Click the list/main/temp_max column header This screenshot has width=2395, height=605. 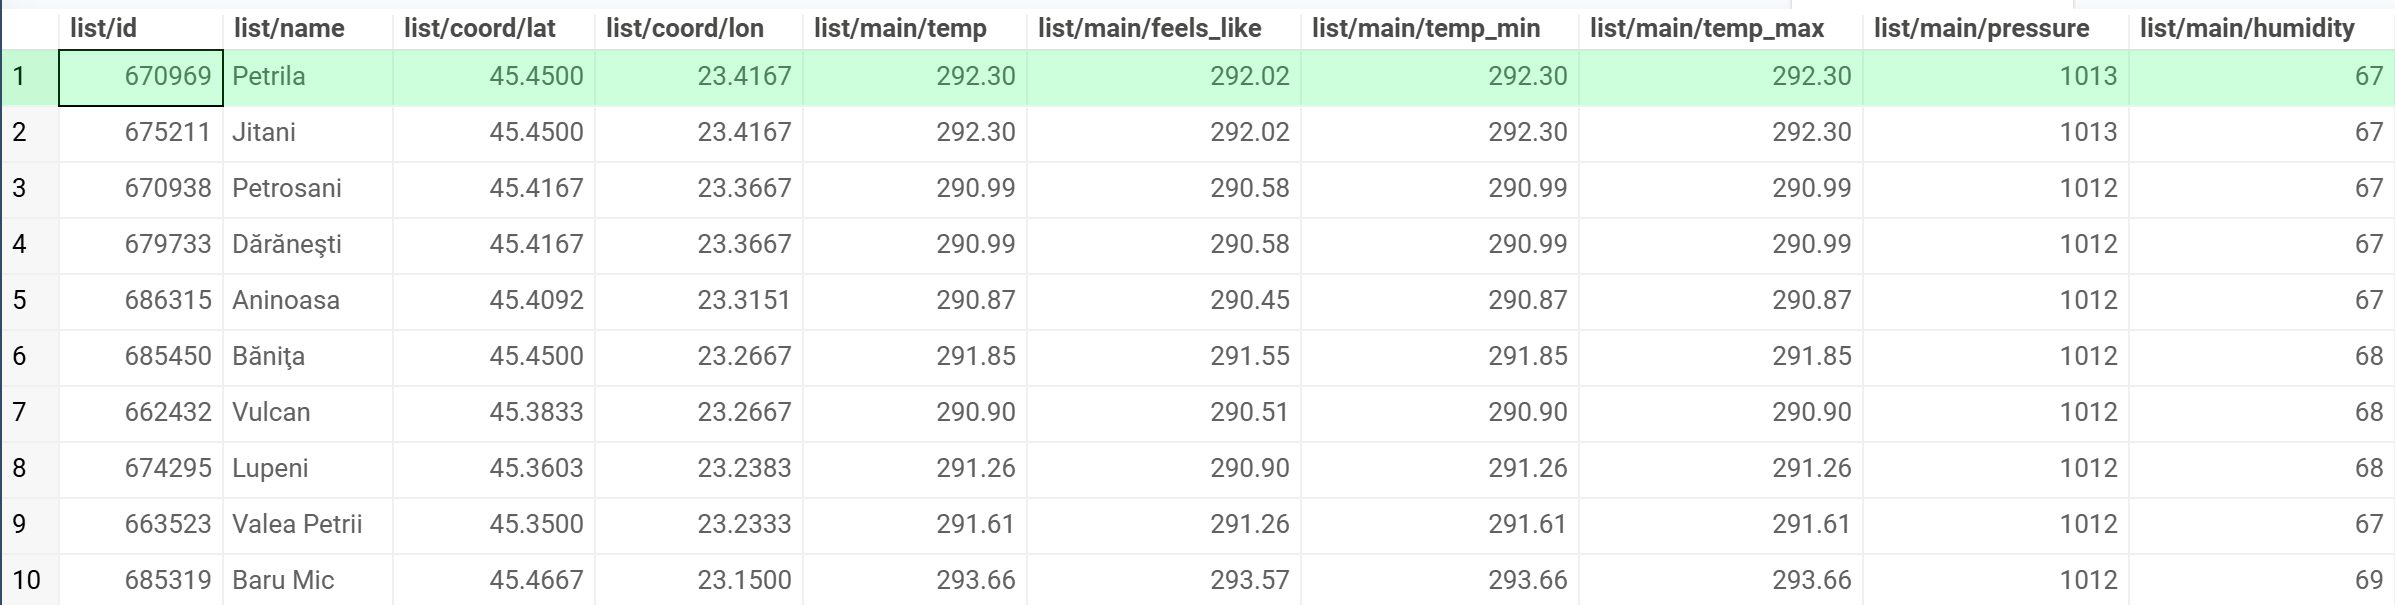pos(1703,28)
